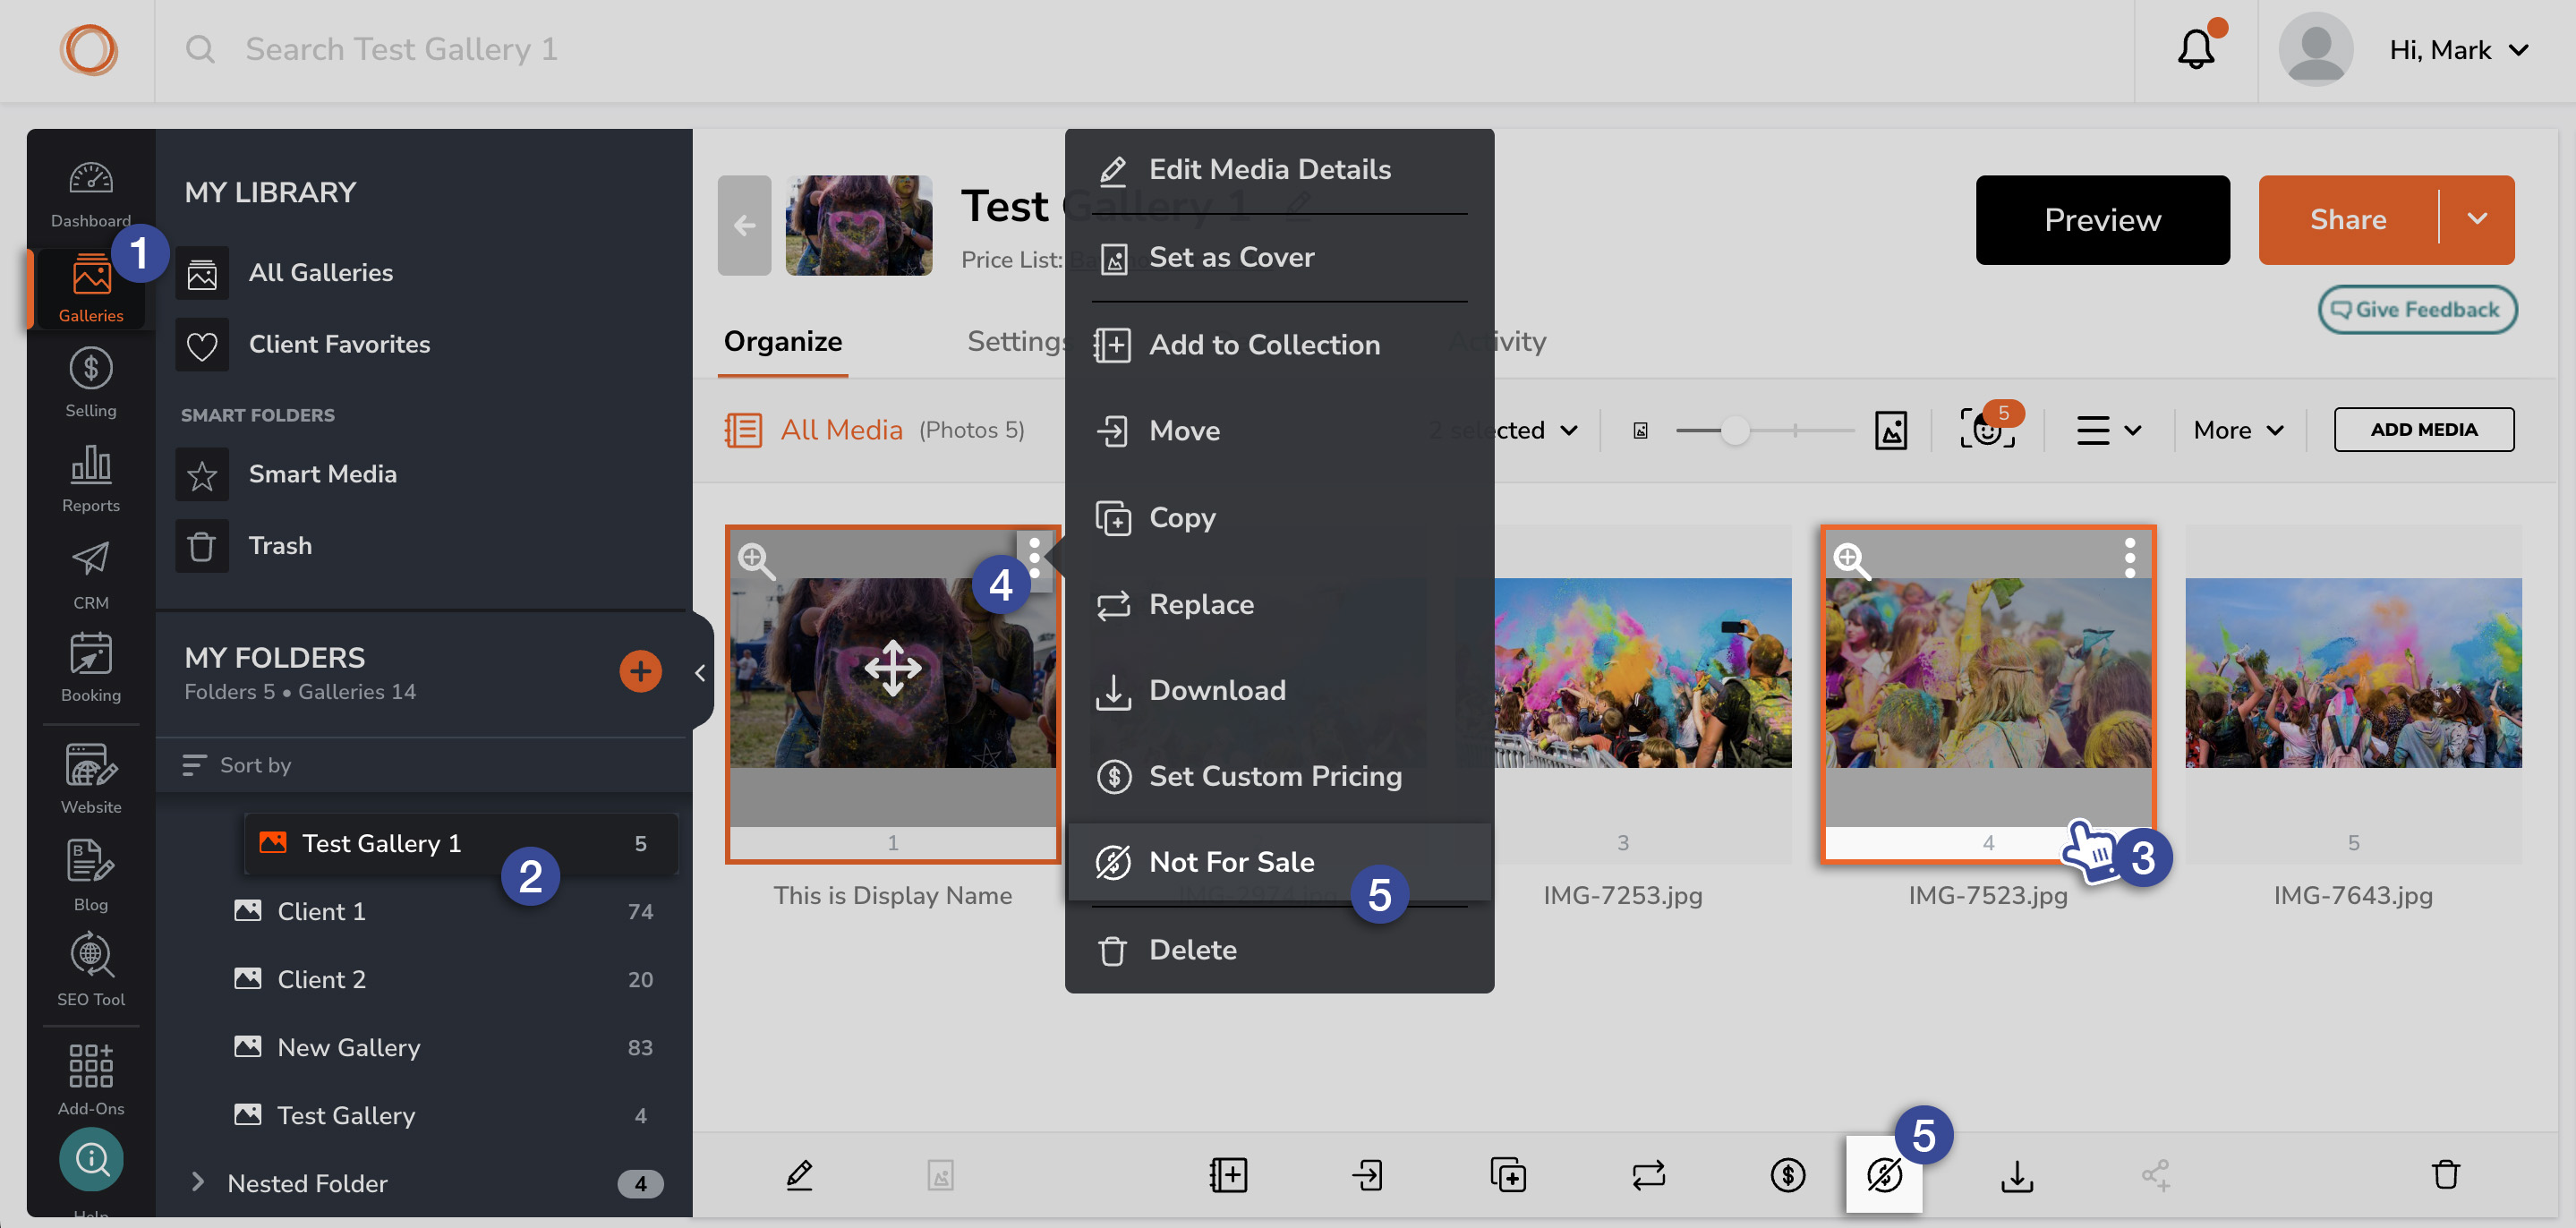The width and height of the screenshot is (2576, 1228).
Task: Open the Dashboard sidebar section
Action: 90,194
